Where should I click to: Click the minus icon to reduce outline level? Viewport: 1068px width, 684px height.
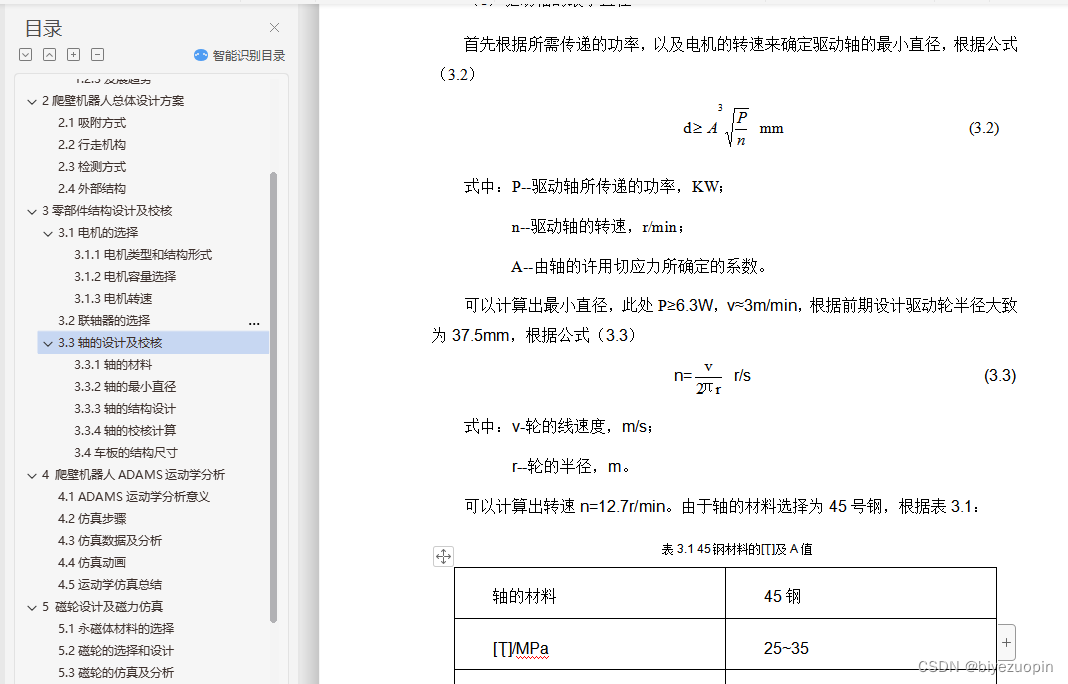click(97, 55)
